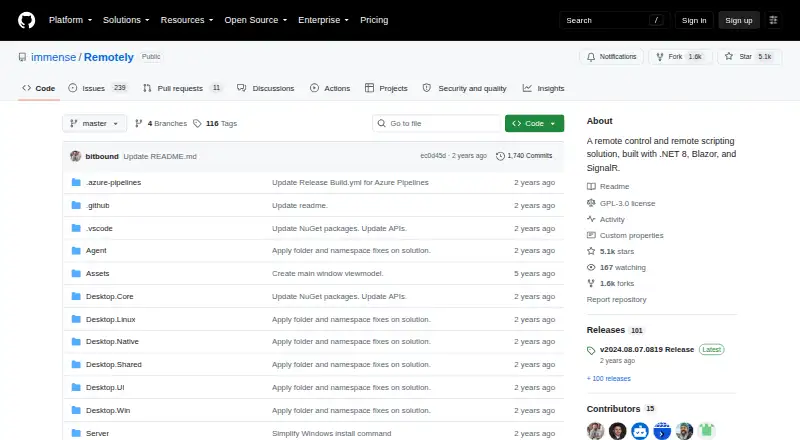Open the Desktop.Native folder
Image resolution: width=800 pixels, height=440 pixels.
coord(112,341)
